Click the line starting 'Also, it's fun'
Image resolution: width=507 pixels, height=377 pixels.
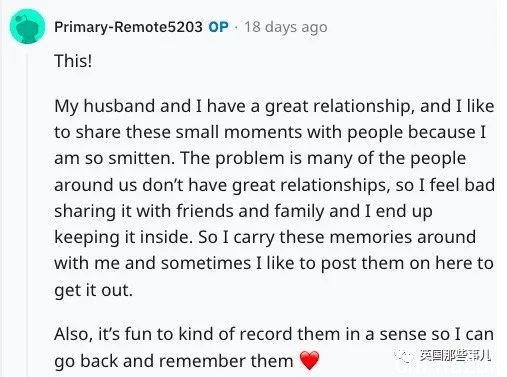(274, 334)
